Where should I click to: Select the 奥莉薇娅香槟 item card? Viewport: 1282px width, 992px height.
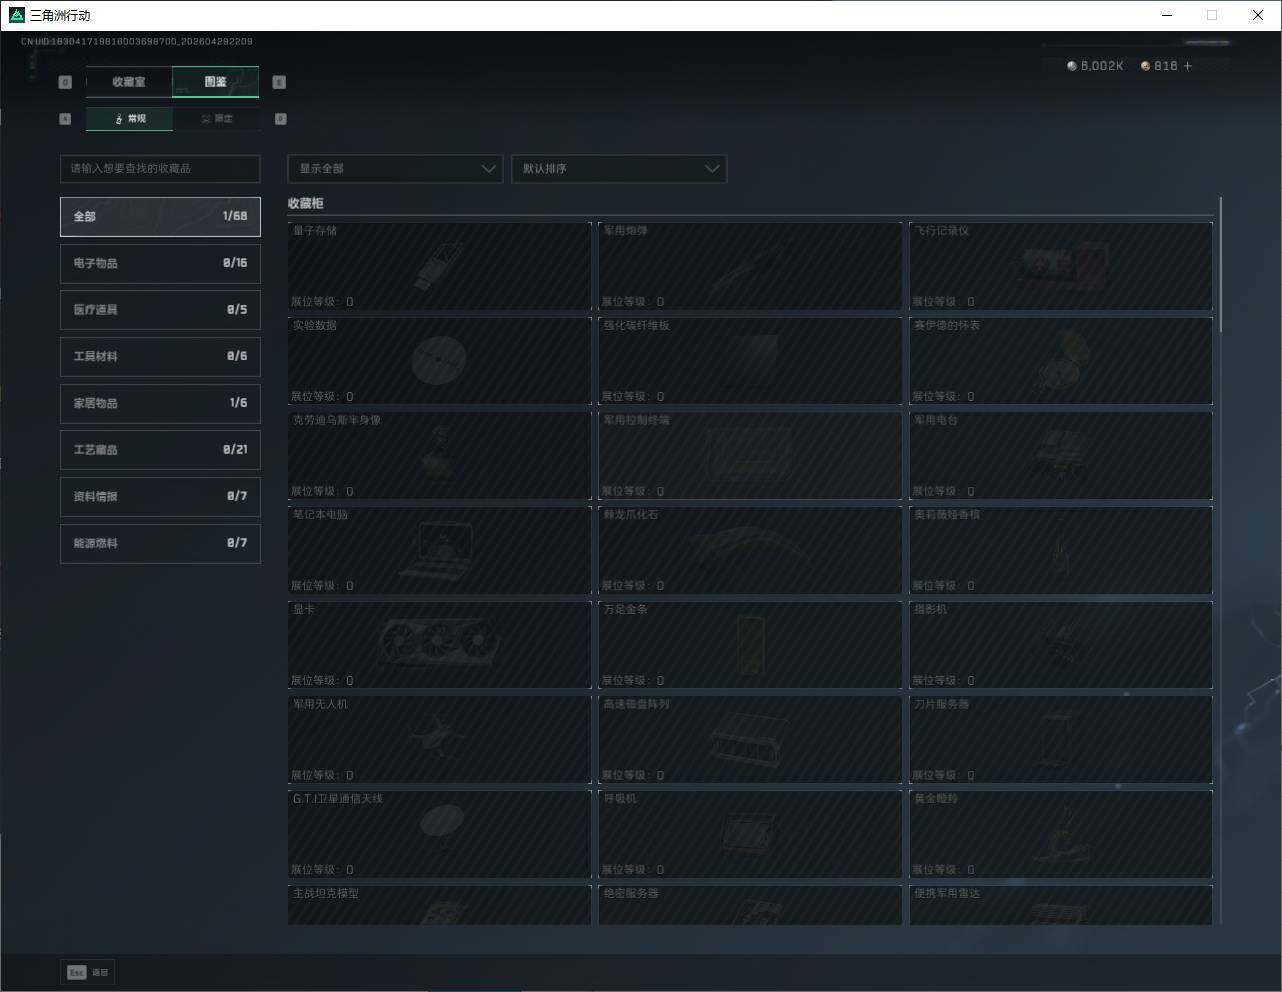coord(1061,550)
